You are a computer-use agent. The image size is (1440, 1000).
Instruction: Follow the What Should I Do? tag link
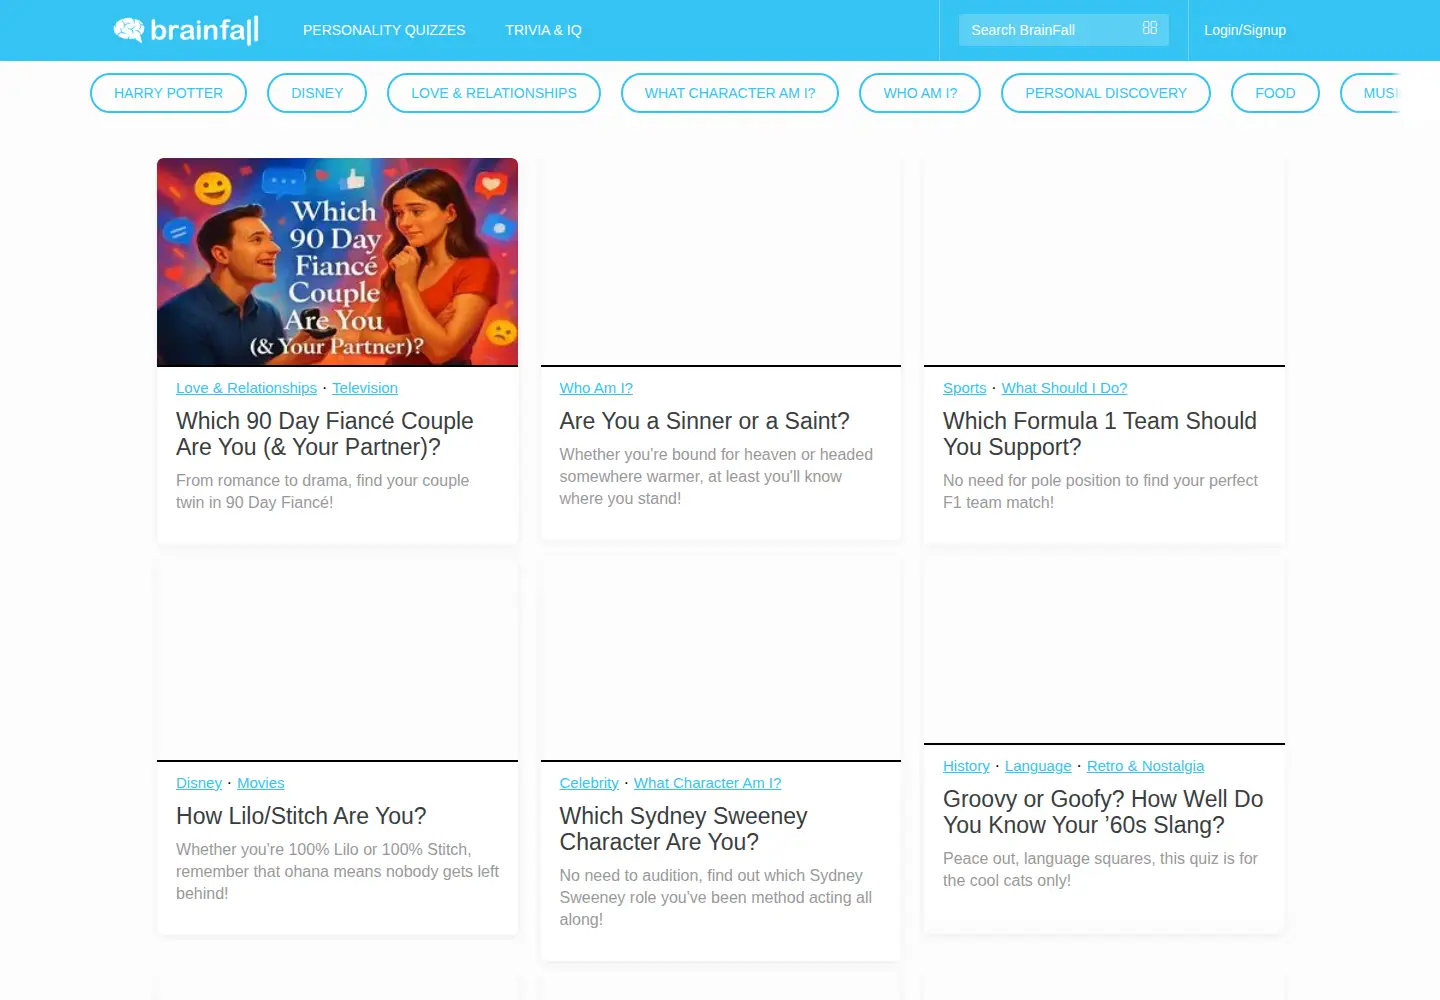pos(1065,388)
